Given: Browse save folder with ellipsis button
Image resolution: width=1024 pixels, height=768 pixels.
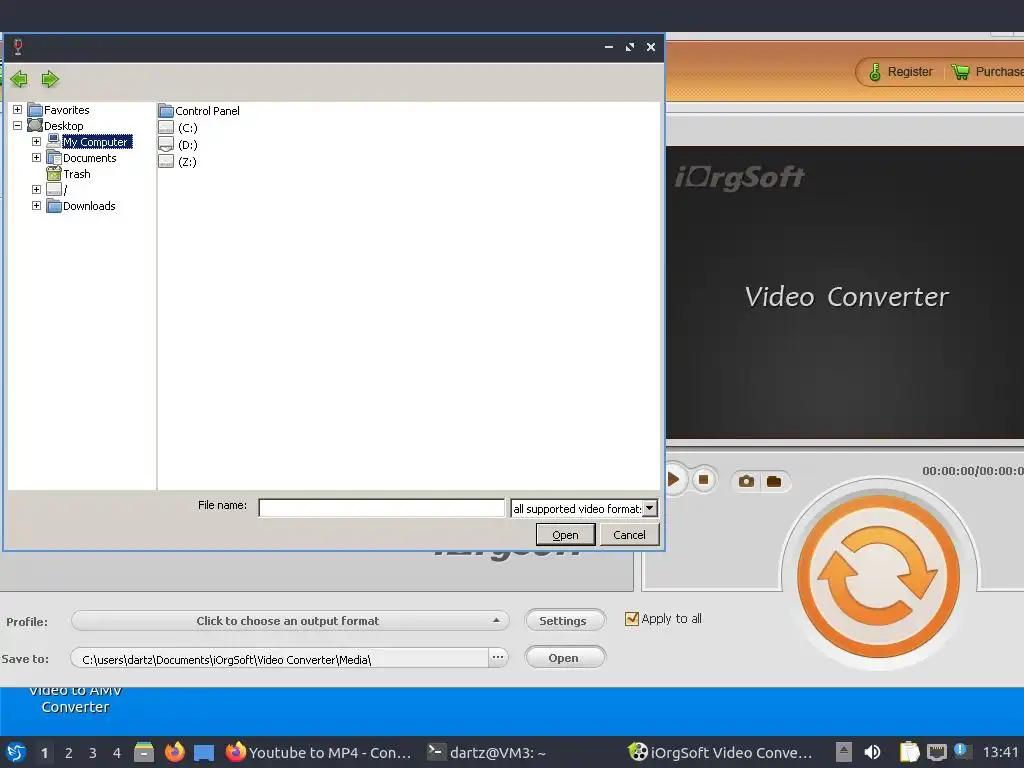Looking at the screenshot, I should [498, 658].
